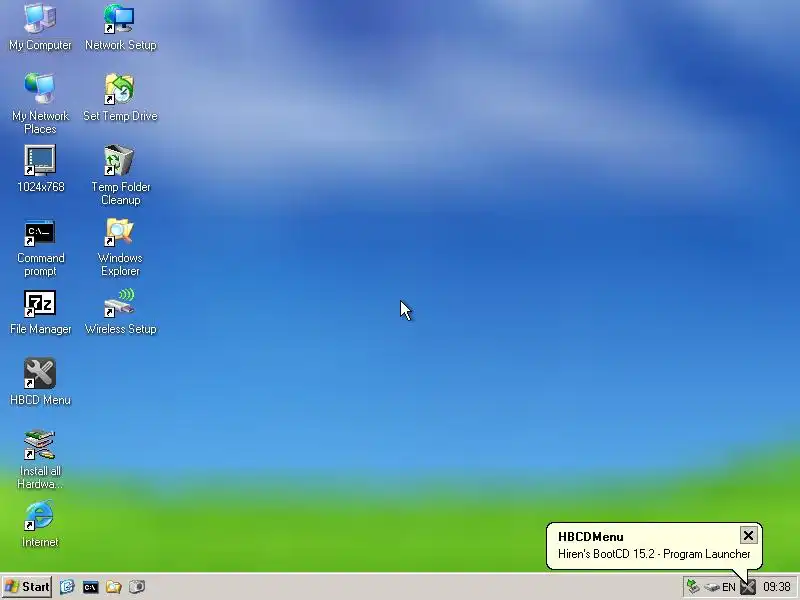This screenshot has width=800, height=600.
Task: Open the Network Setup shortcut
Action: click(120, 27)
